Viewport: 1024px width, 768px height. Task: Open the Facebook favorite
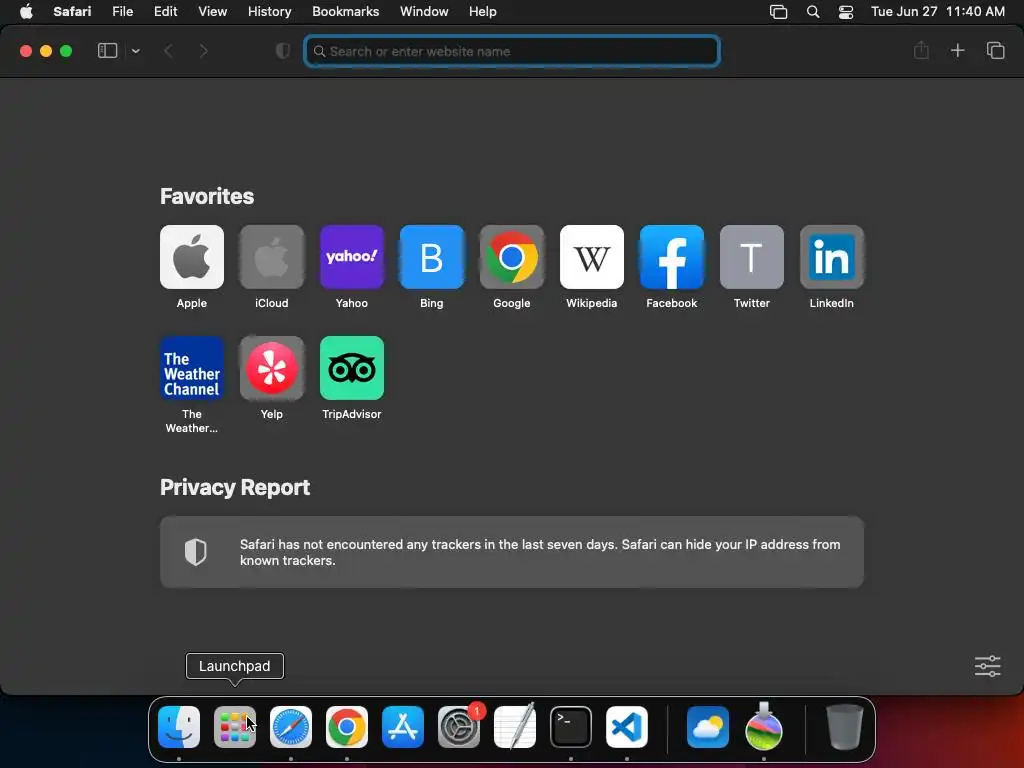(x=672, y=257)
